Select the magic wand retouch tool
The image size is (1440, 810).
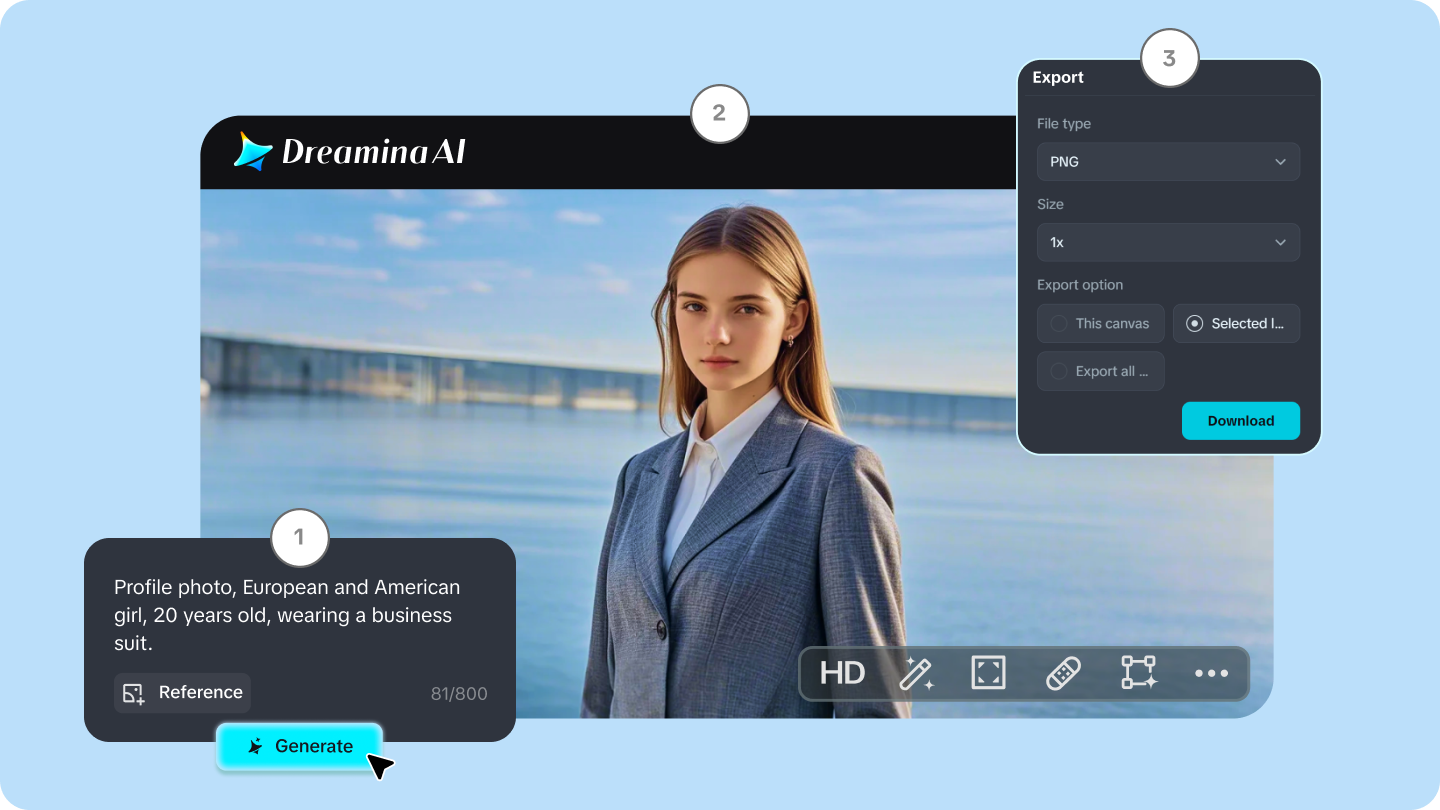point(916,673)
